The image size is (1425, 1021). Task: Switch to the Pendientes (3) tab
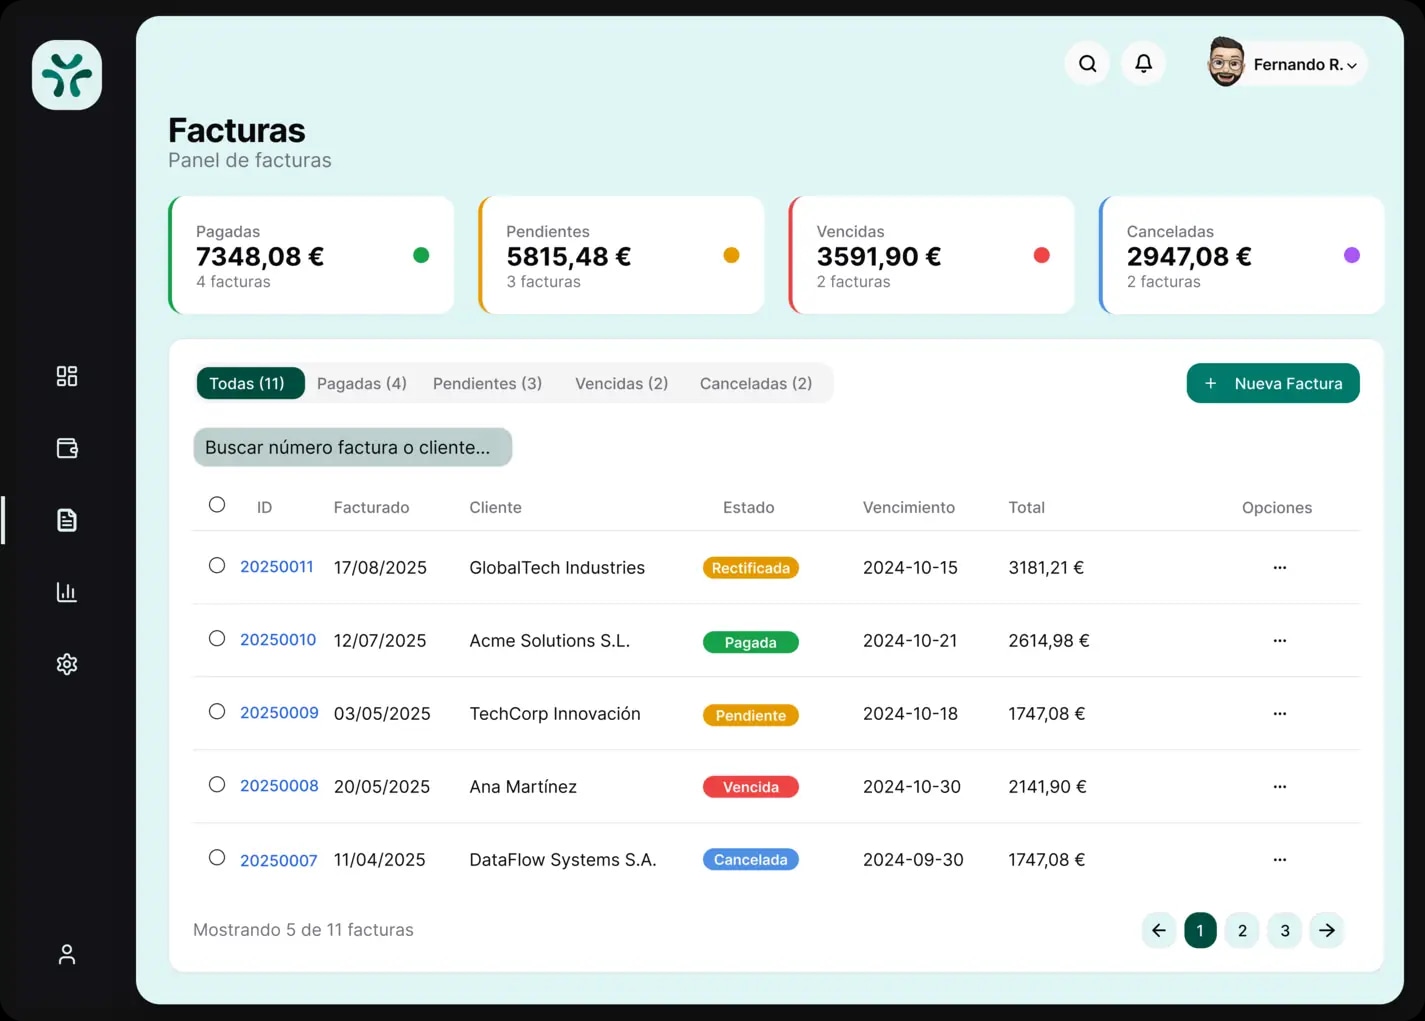487,383
